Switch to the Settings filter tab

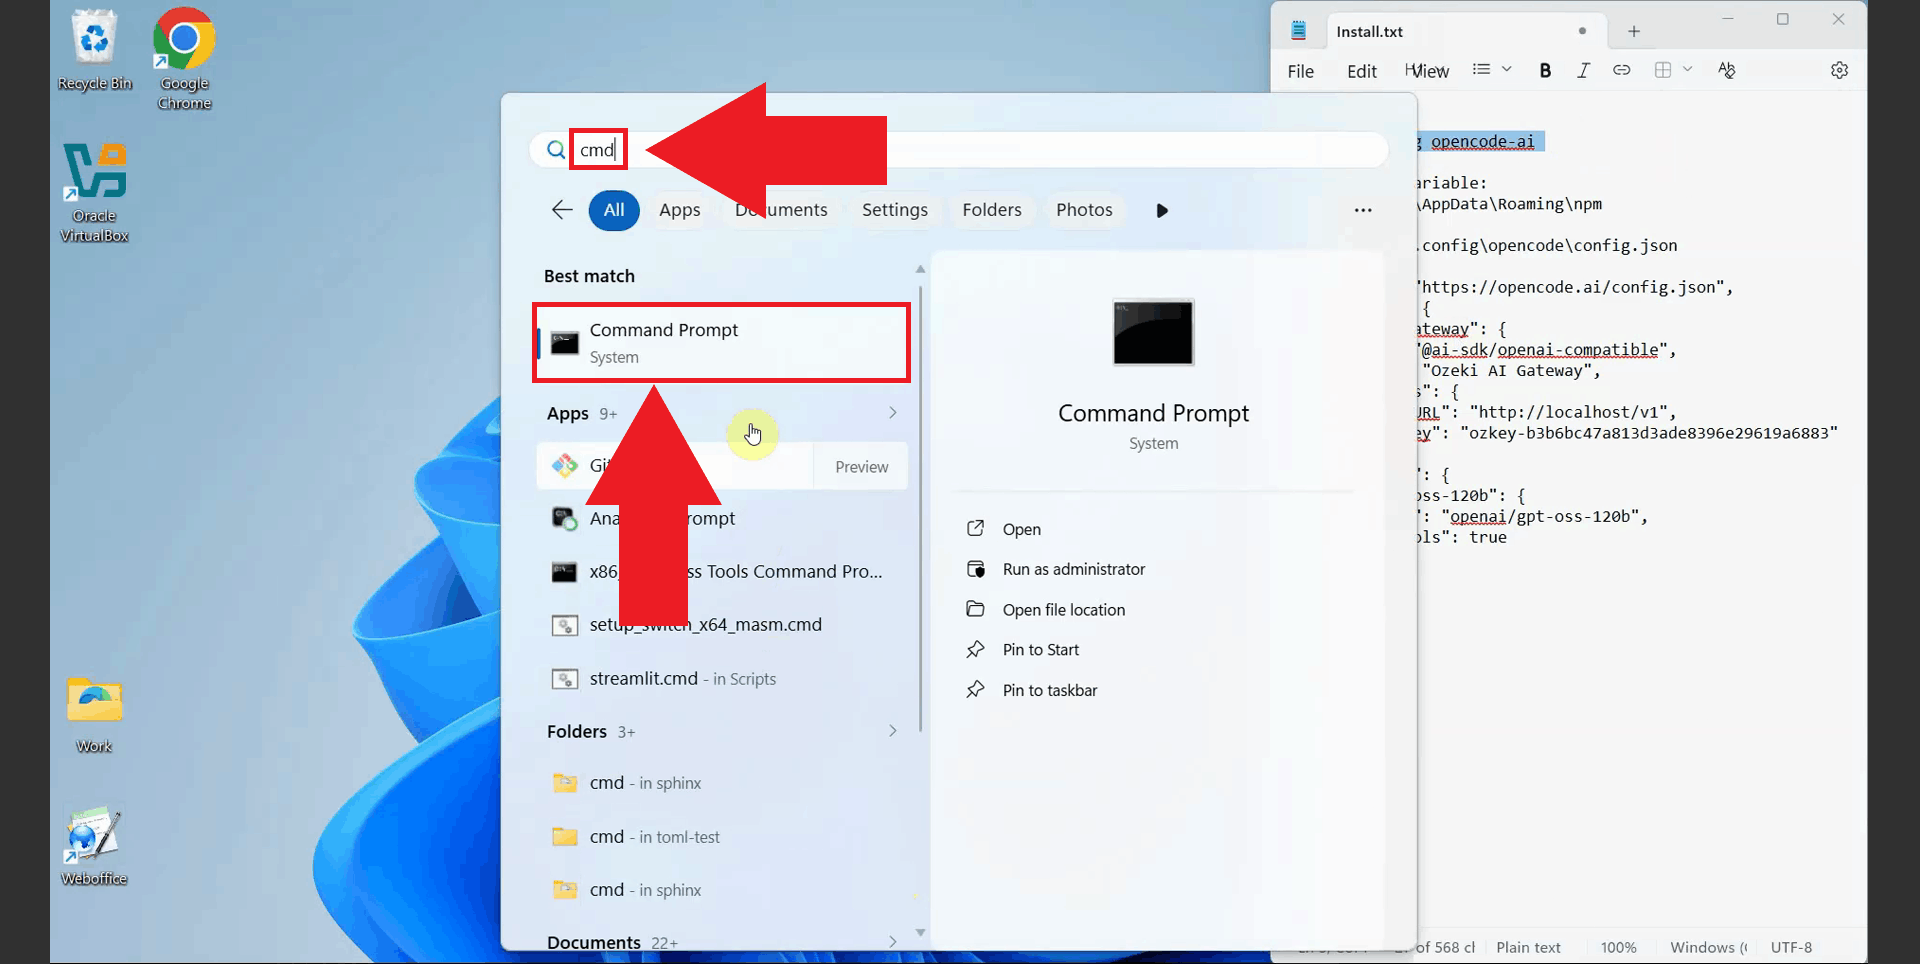click(894, 210)
